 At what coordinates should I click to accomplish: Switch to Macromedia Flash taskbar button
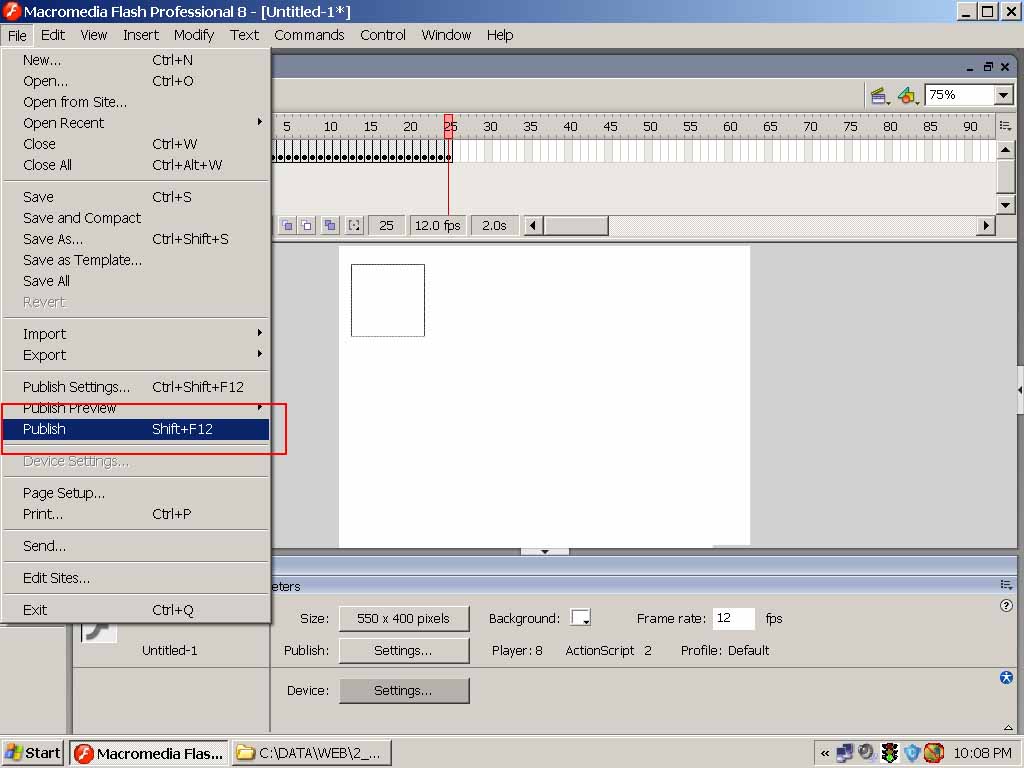pos(149,753)
